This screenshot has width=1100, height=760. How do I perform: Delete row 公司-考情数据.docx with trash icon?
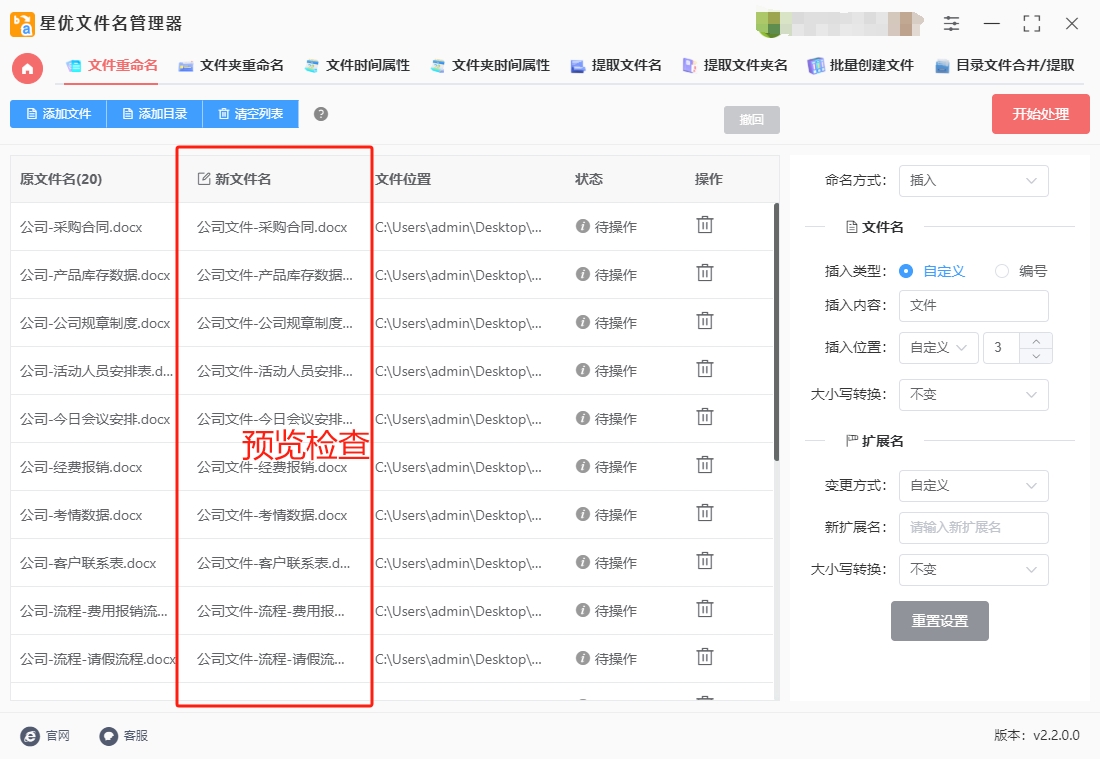tap(704, 513)
